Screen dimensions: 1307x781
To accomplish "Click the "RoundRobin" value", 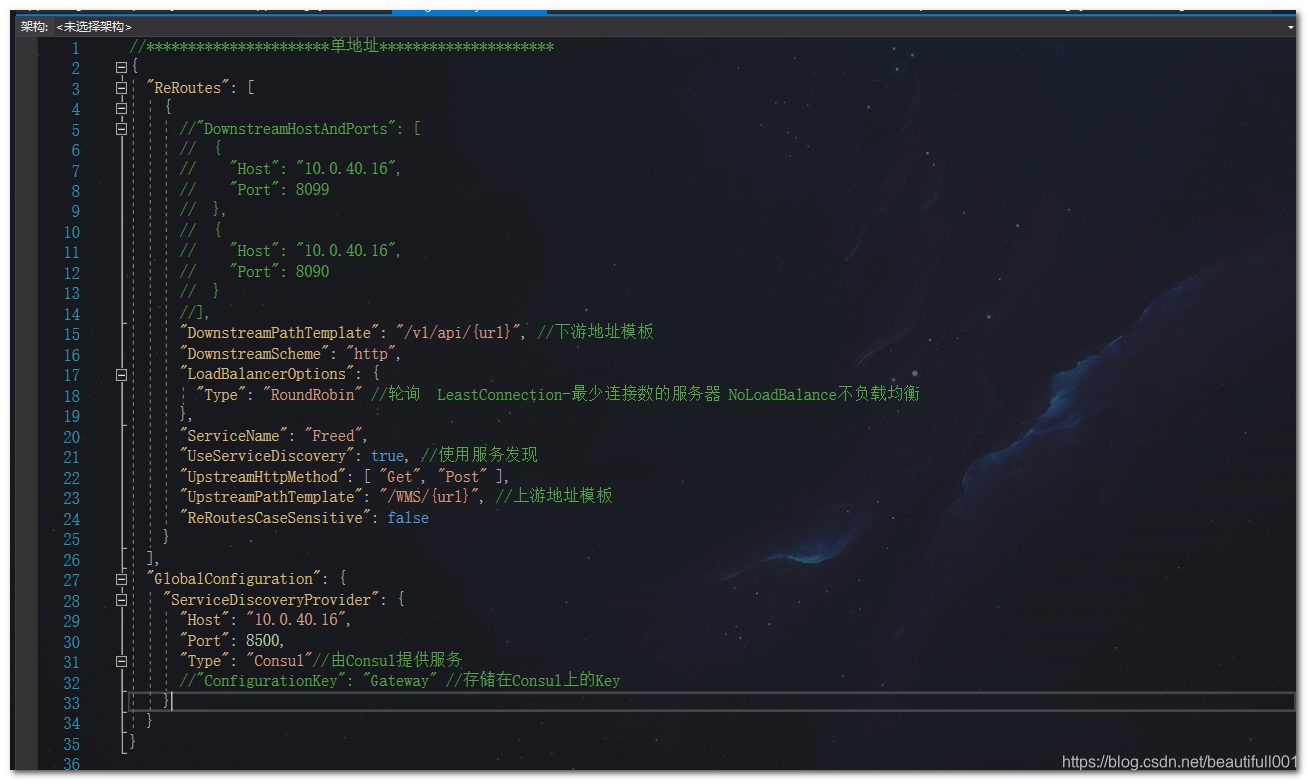I will click(x=312, y=395).
